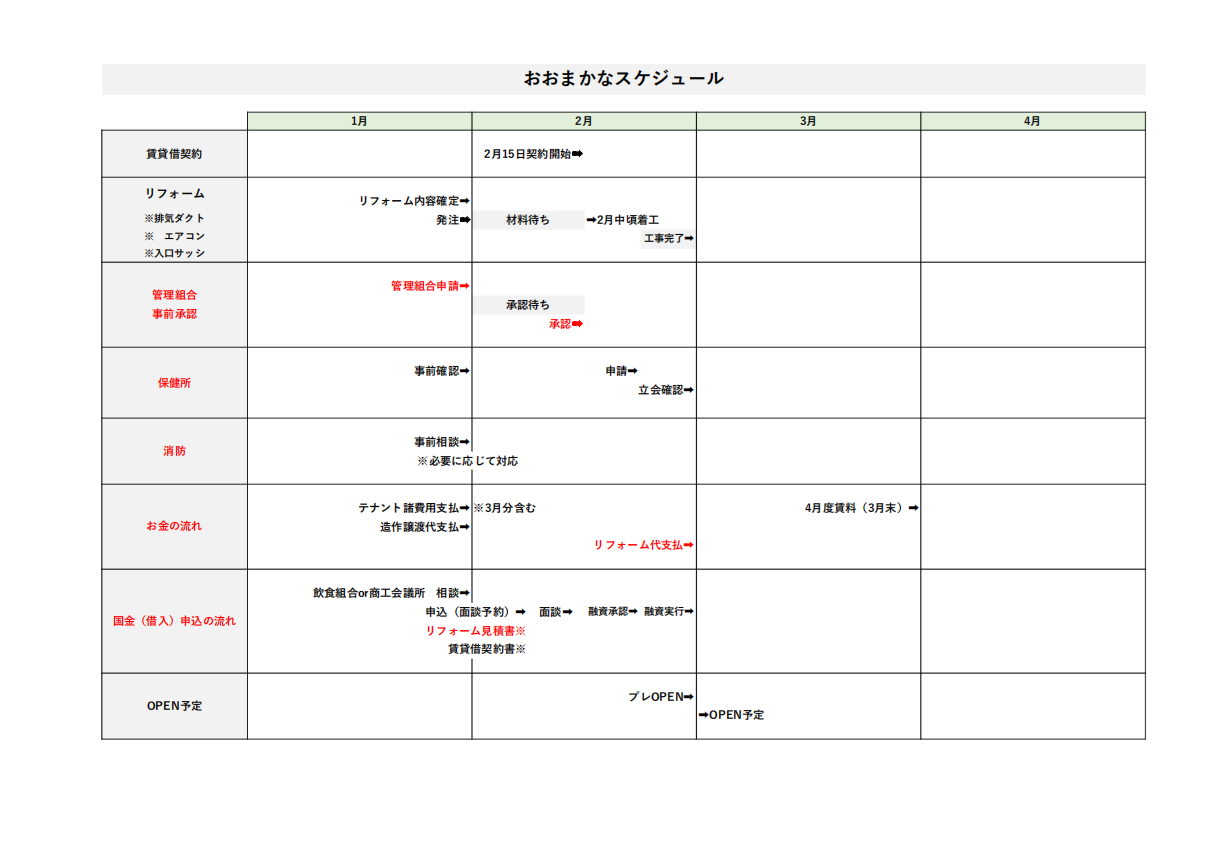Click the 管理組合 red label

pyautogui.click(x=174, y=296)
